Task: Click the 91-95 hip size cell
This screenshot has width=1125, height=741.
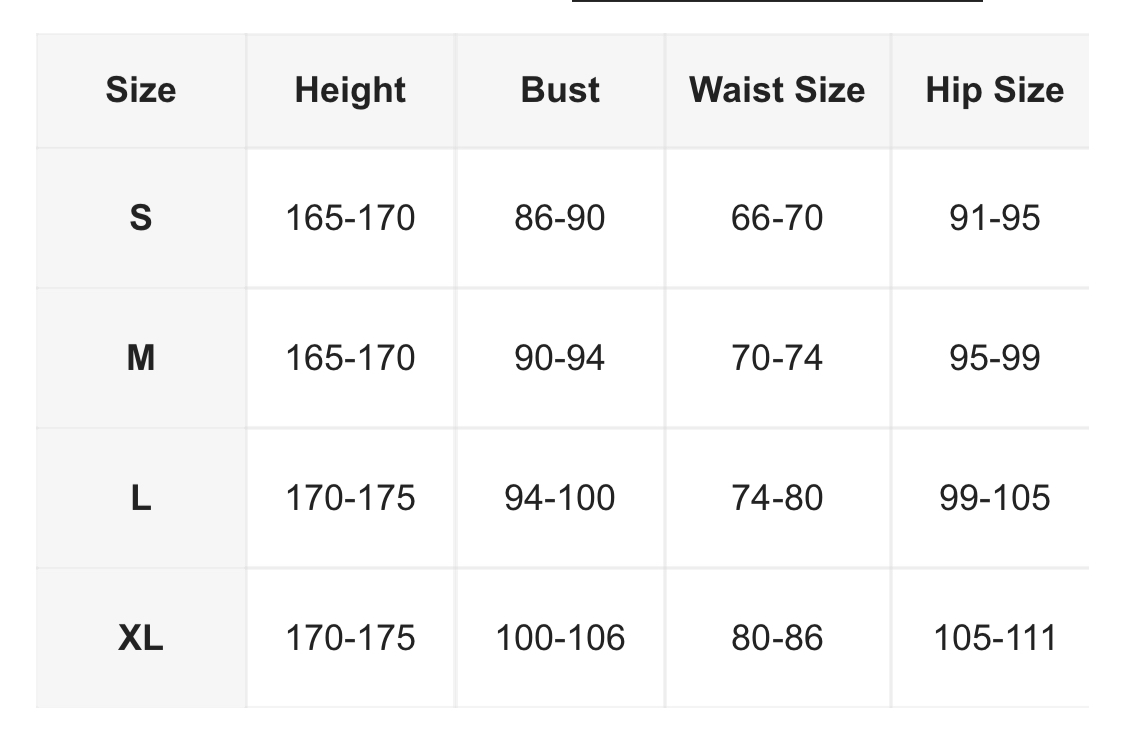Action: (x=994, y=218)
